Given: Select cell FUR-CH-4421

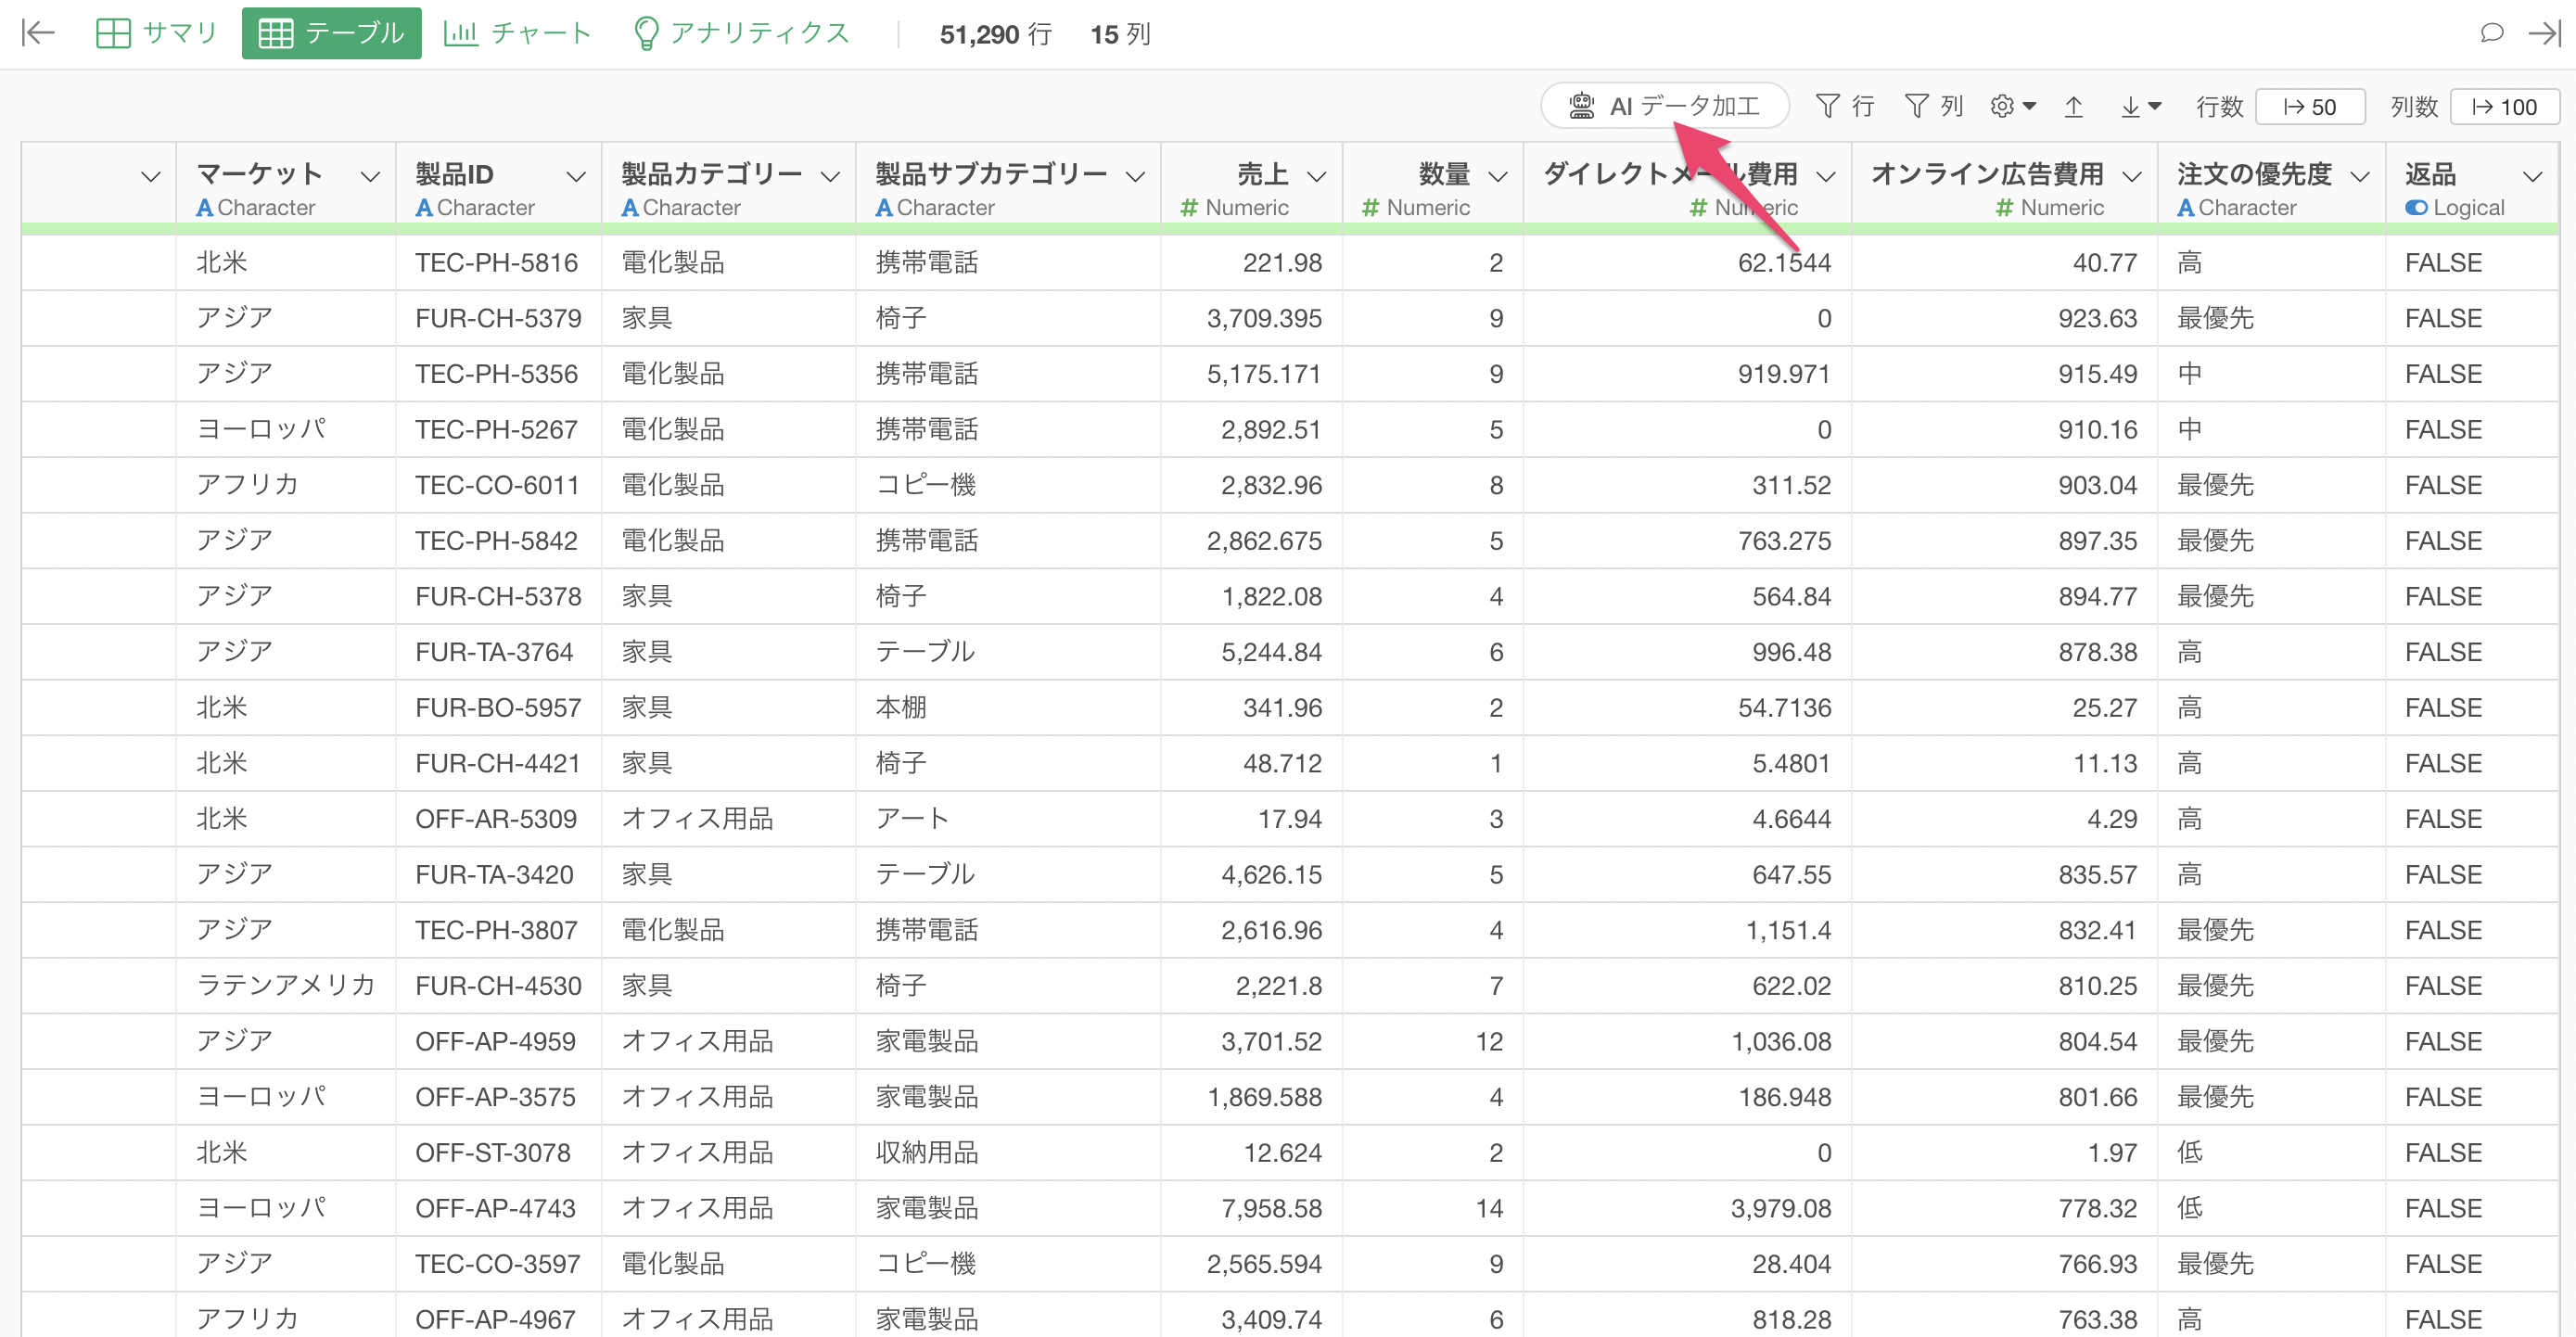Looking at the screenshot, I should click(x=497, y=764).
